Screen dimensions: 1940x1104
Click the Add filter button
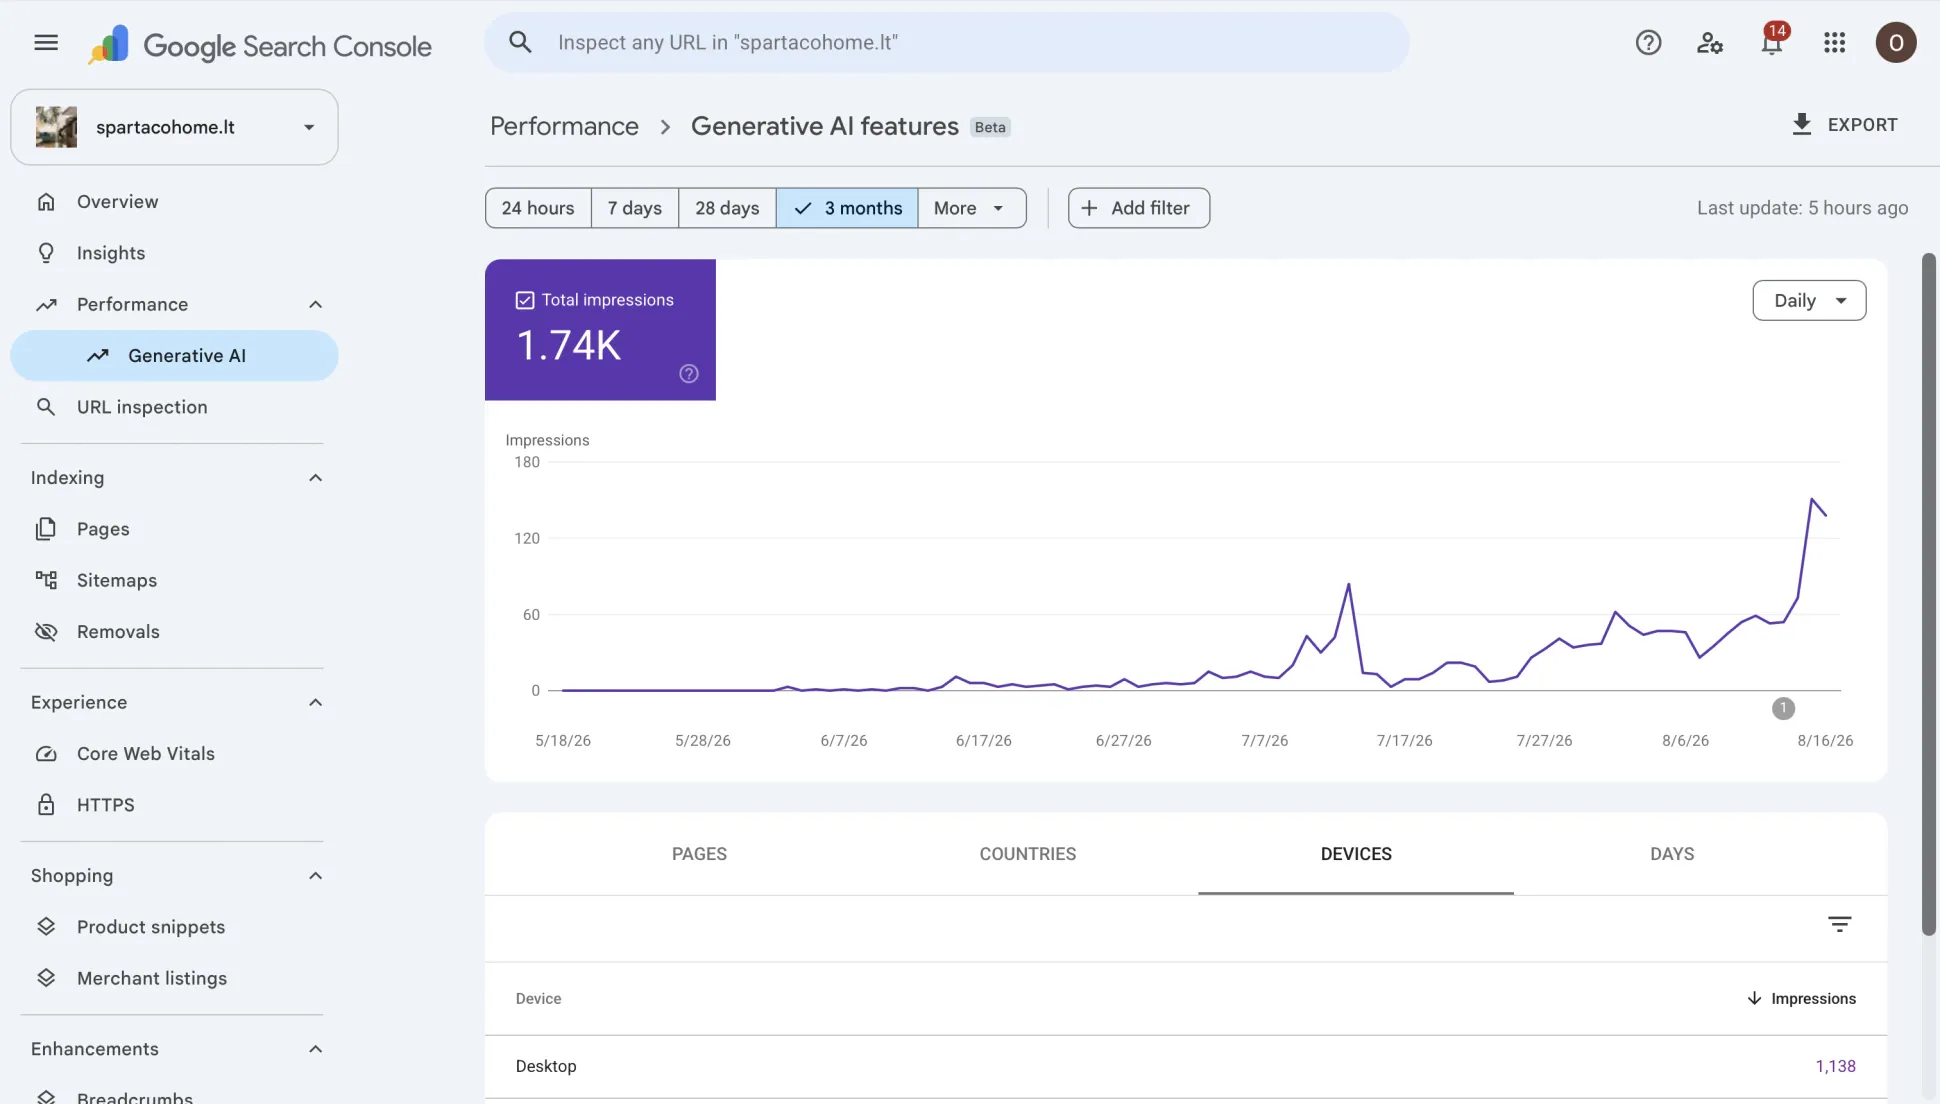tap(1139, 208)
